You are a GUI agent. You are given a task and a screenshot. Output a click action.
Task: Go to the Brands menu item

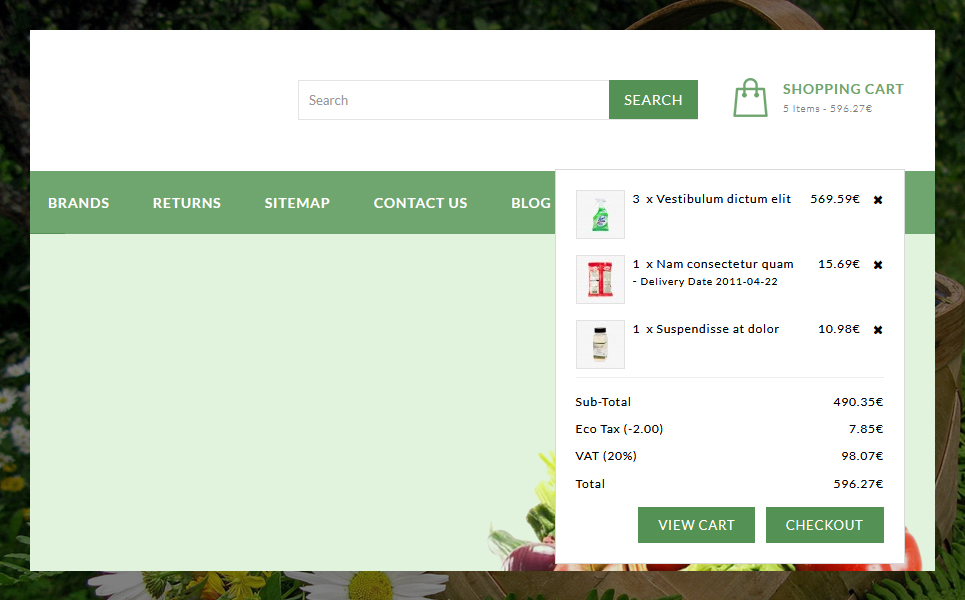[79, 203]
